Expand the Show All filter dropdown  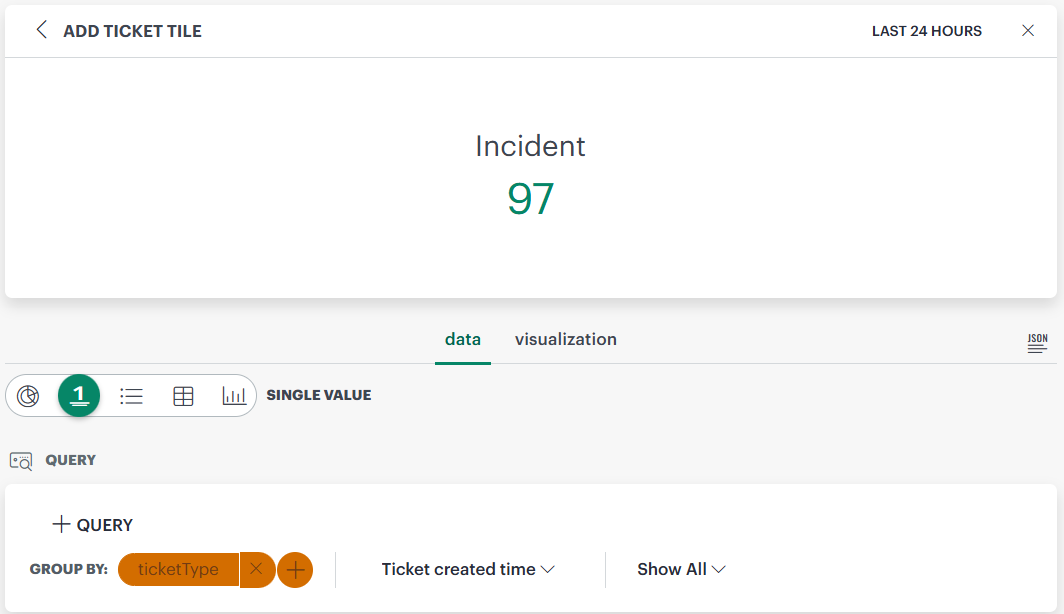[x=681, y=568]
